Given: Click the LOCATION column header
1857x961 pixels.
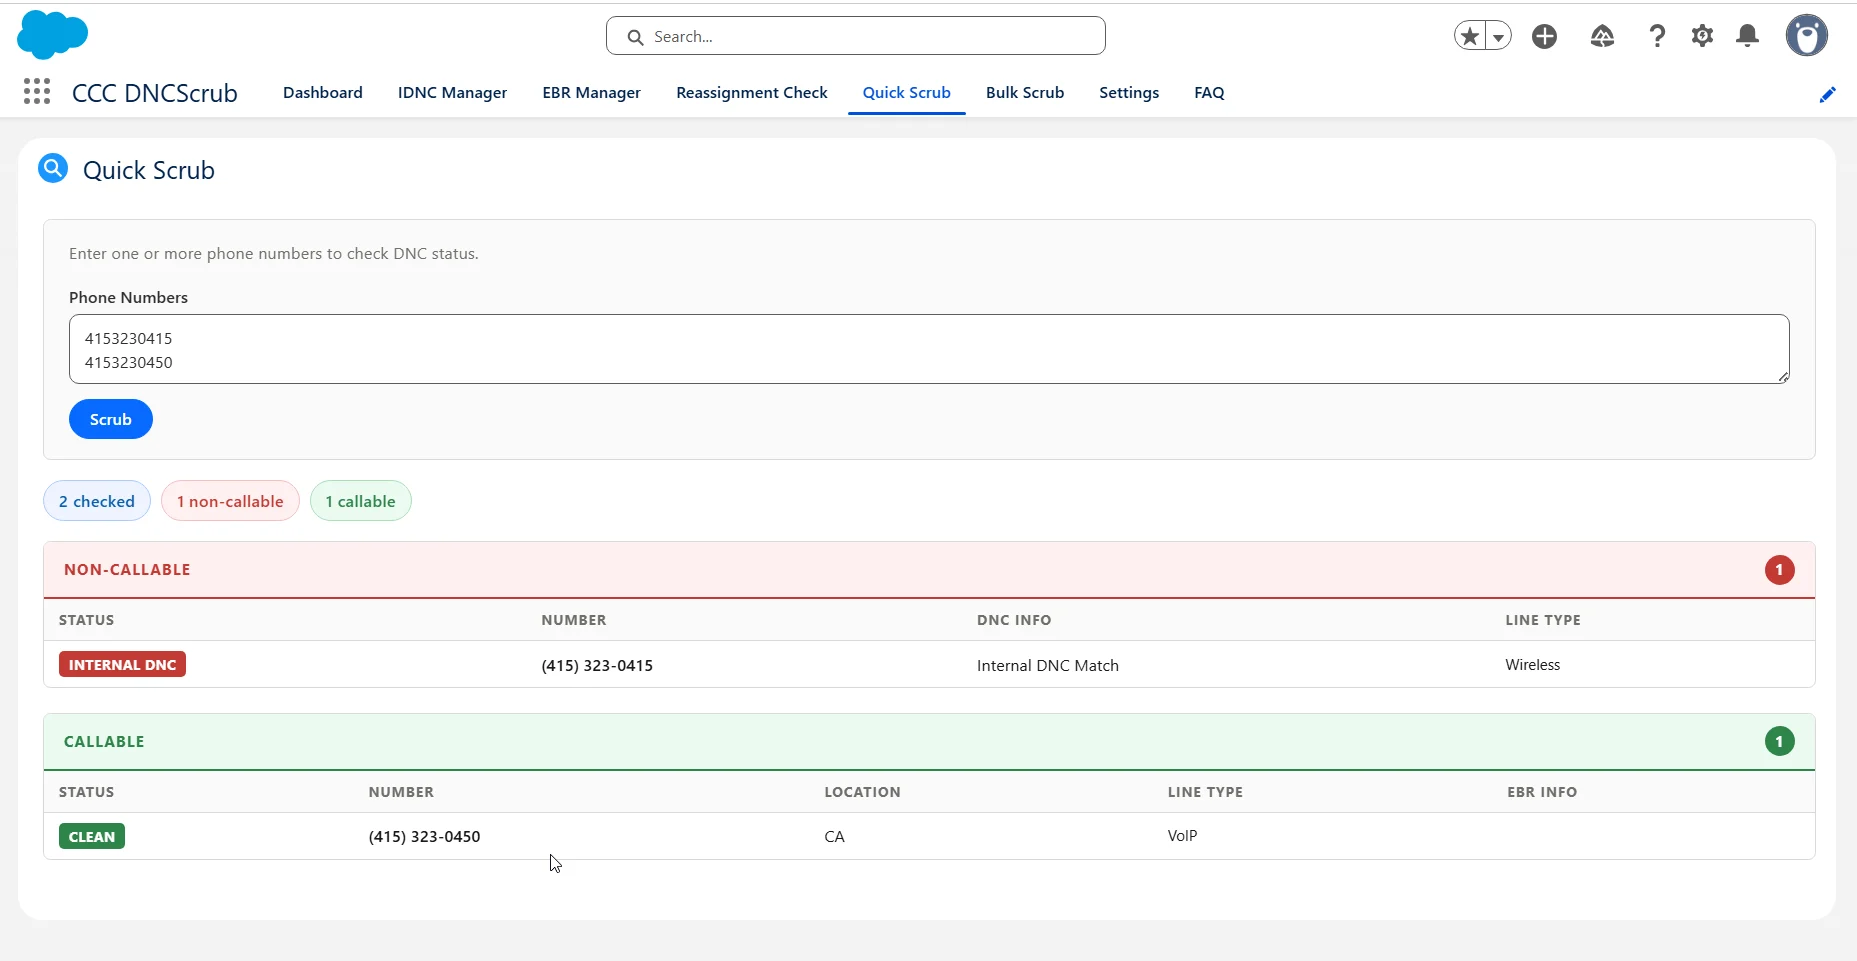Looking at the screenshot, I should 862,792.
